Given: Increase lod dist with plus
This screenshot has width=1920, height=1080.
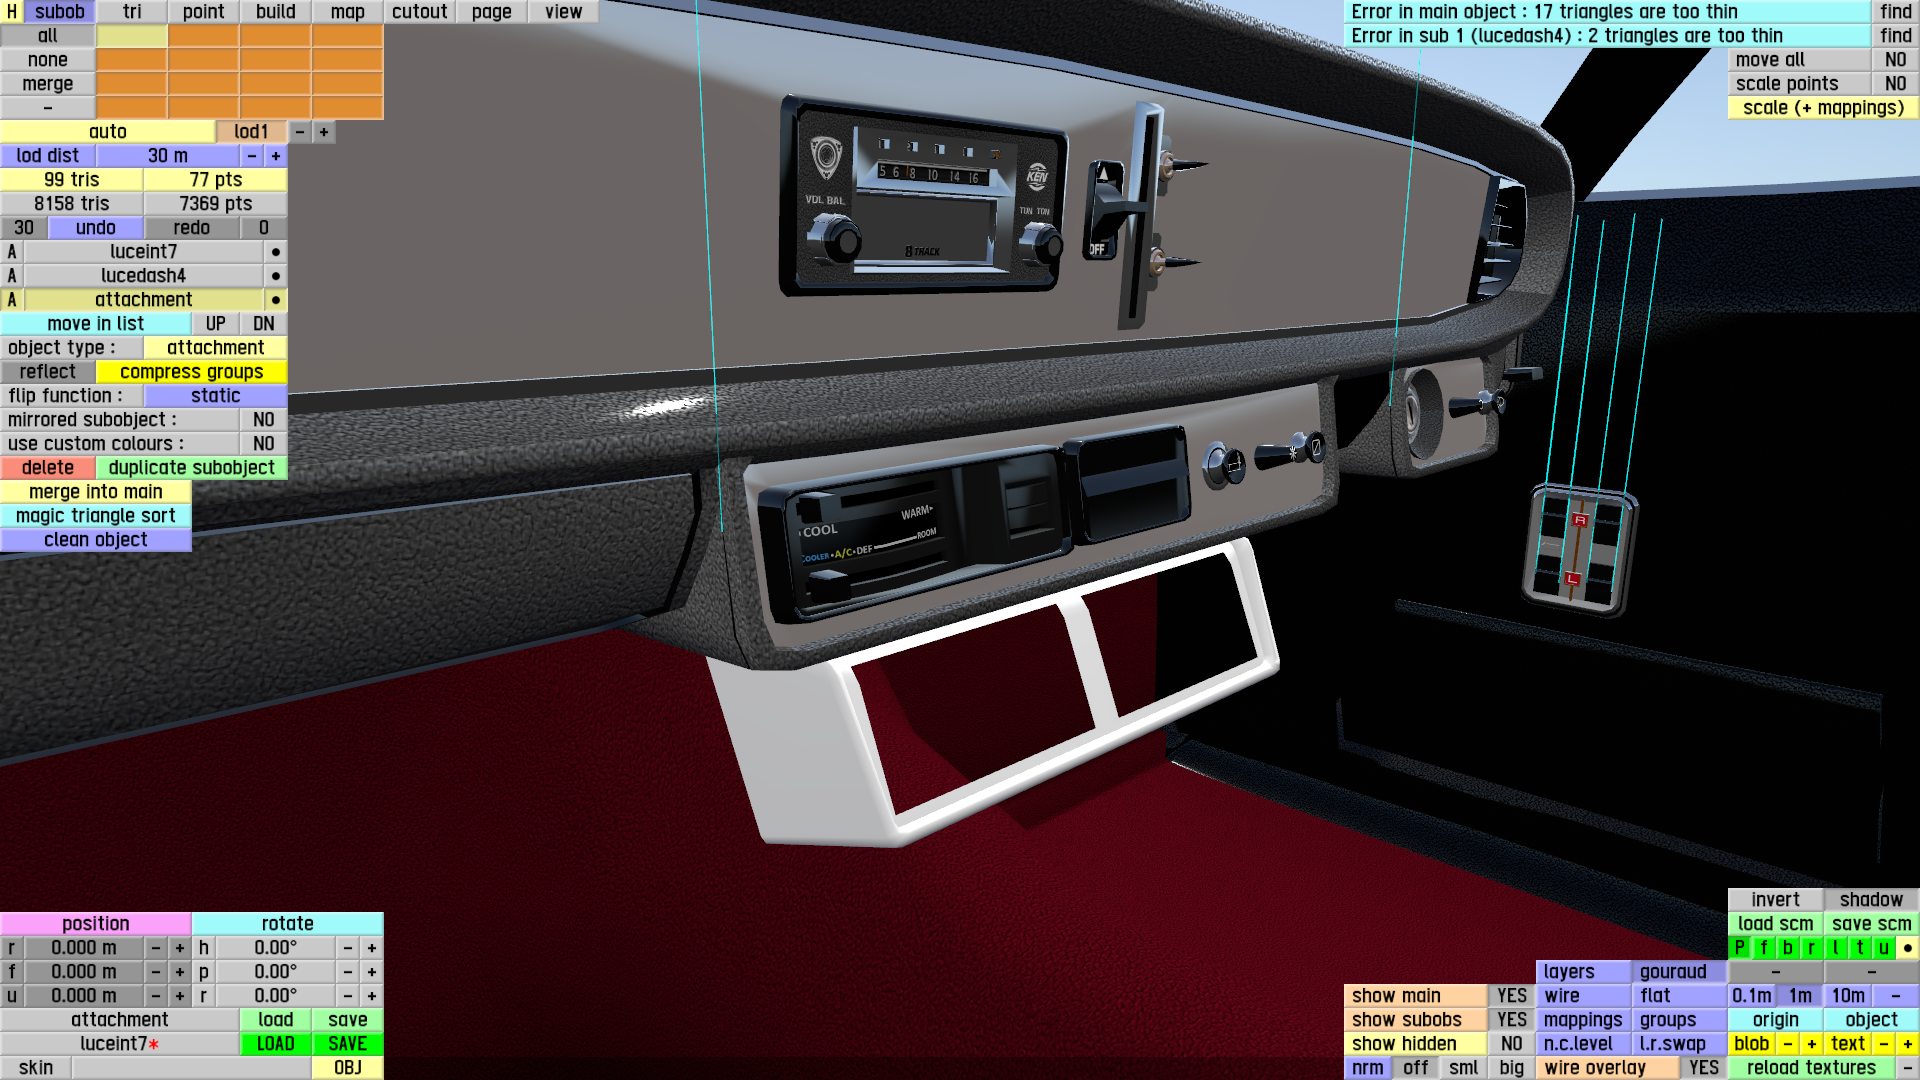Looking at the screenshot, I should 275,156.
